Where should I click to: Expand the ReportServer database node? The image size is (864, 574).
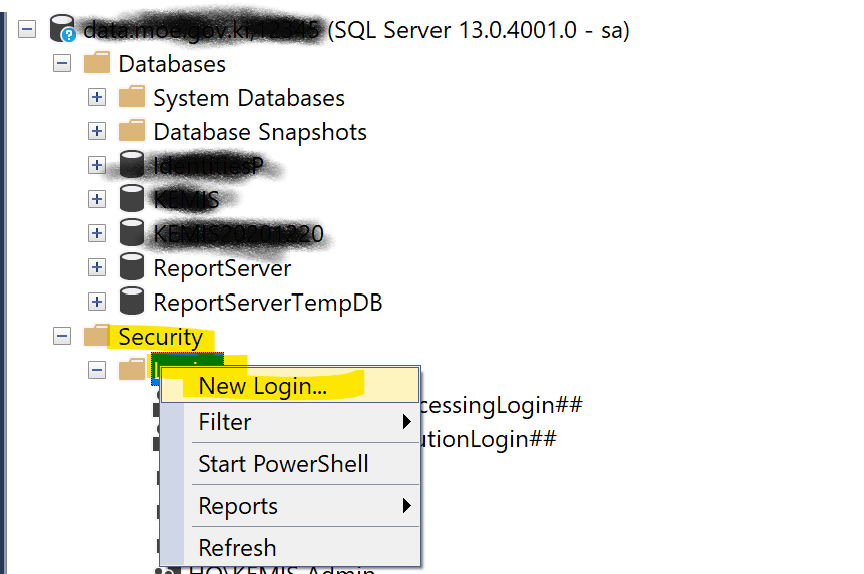point(97,268)
